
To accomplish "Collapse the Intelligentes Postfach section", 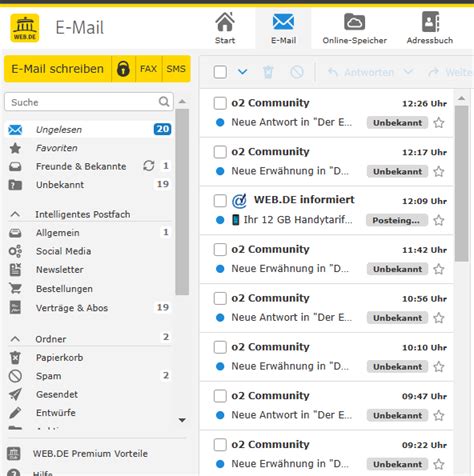I will click(x=15, y=214).
